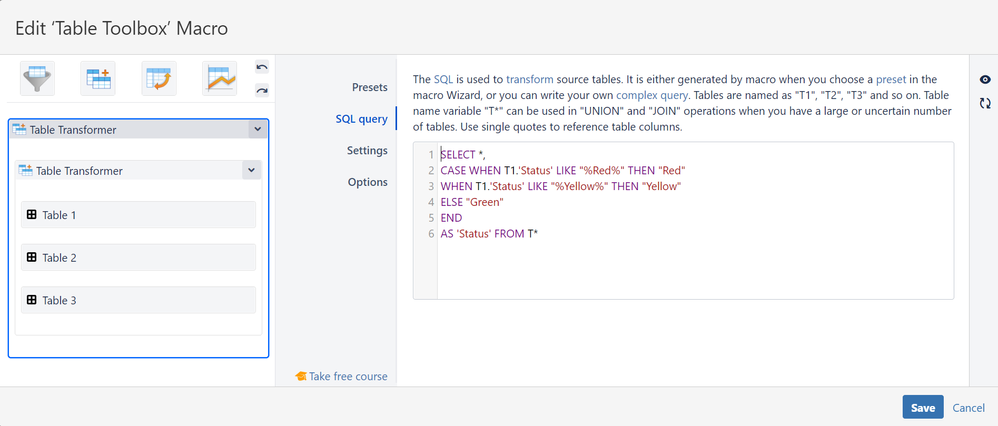Expand the outer Table Transformer dropdown arrow
This screenshot has height=426, width=998.
click(x=257, y=130)
